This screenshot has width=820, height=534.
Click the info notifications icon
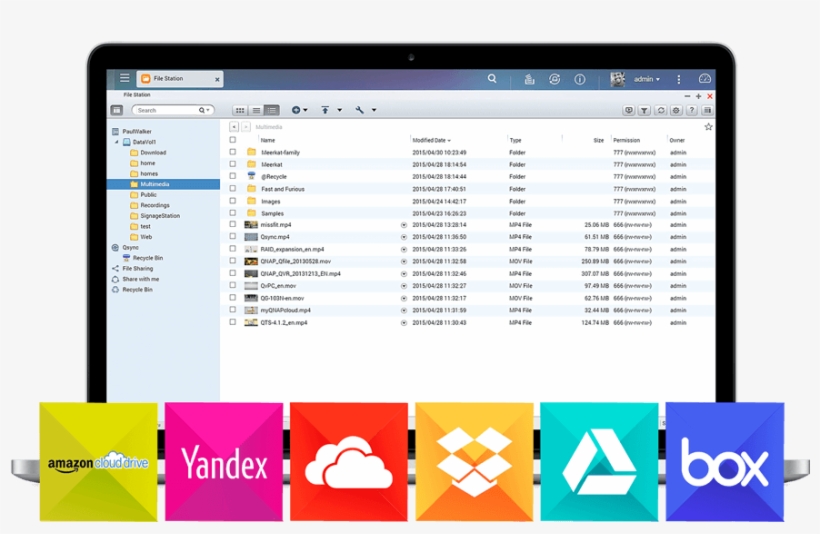click(x=579, y=79)
